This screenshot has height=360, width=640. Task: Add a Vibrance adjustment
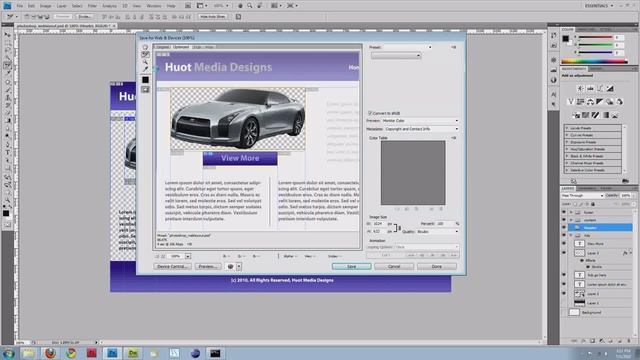(571, 102)
